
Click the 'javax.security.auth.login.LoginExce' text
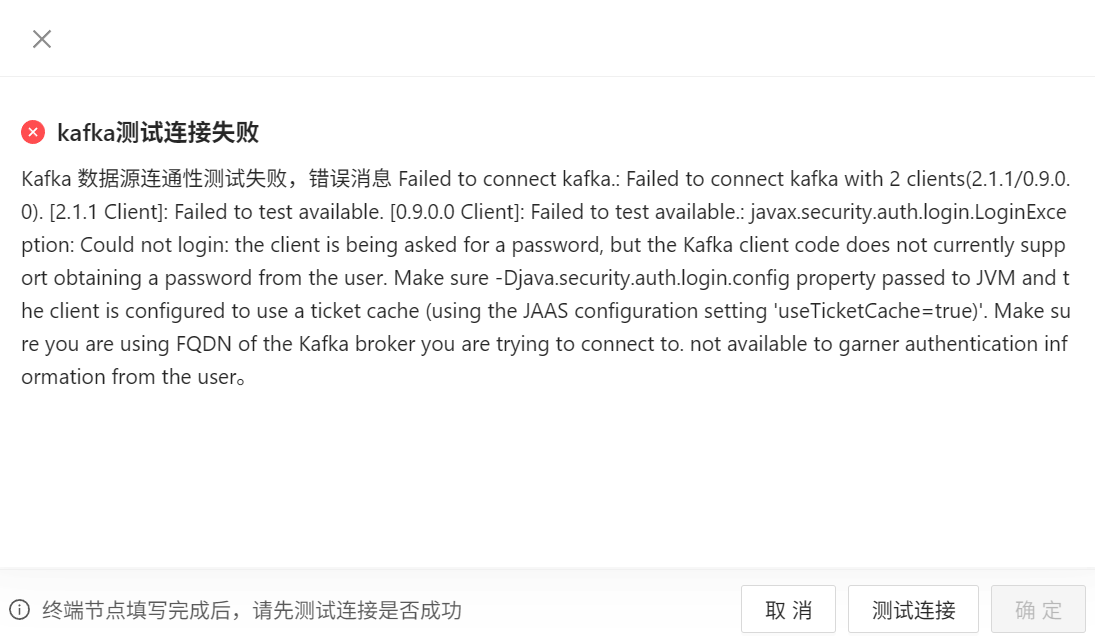coord(909,212)
